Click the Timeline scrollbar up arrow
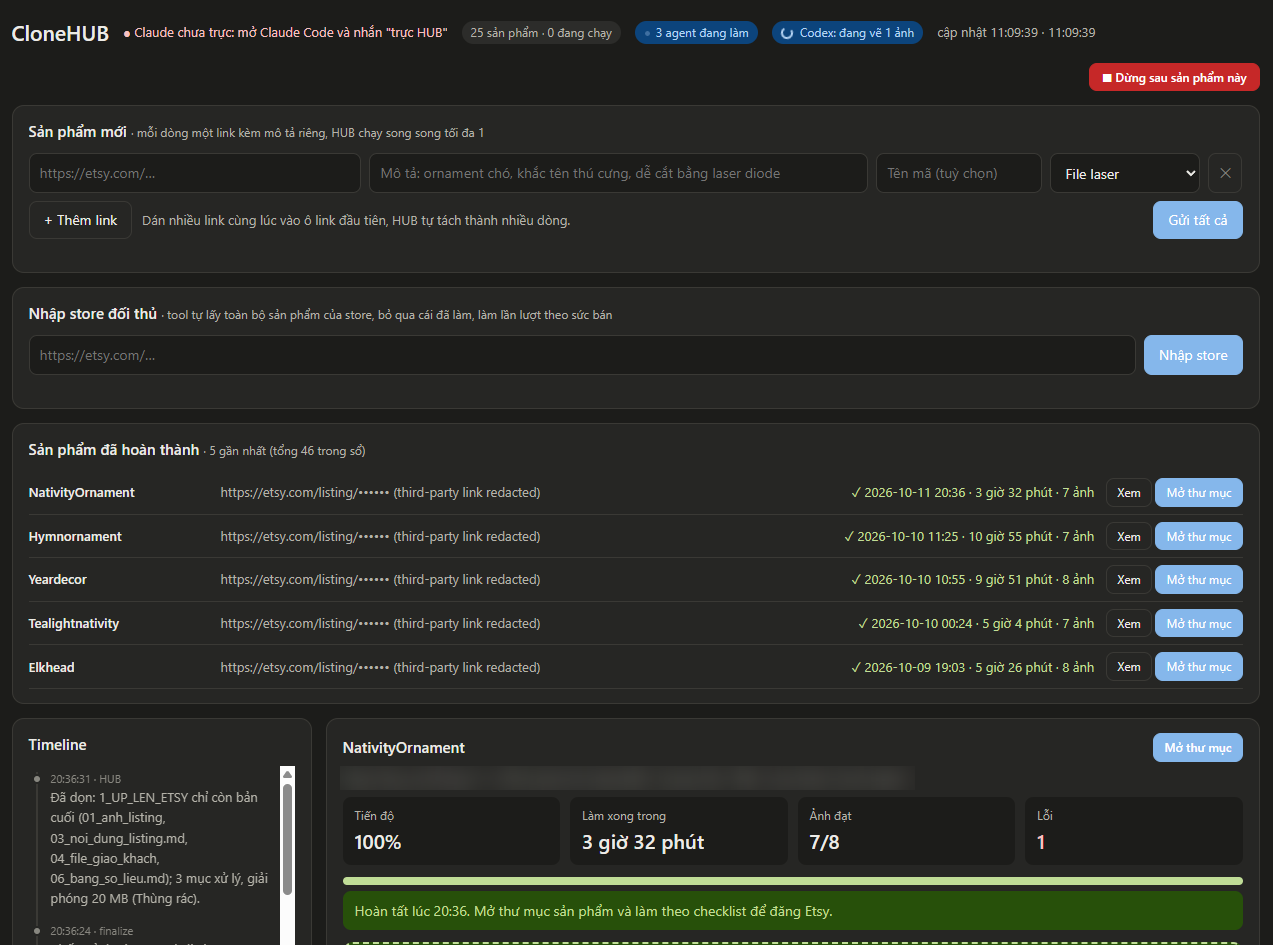The width and height of the screenshot is (1273, 945). pyautogui.click(x=288, y=774)
